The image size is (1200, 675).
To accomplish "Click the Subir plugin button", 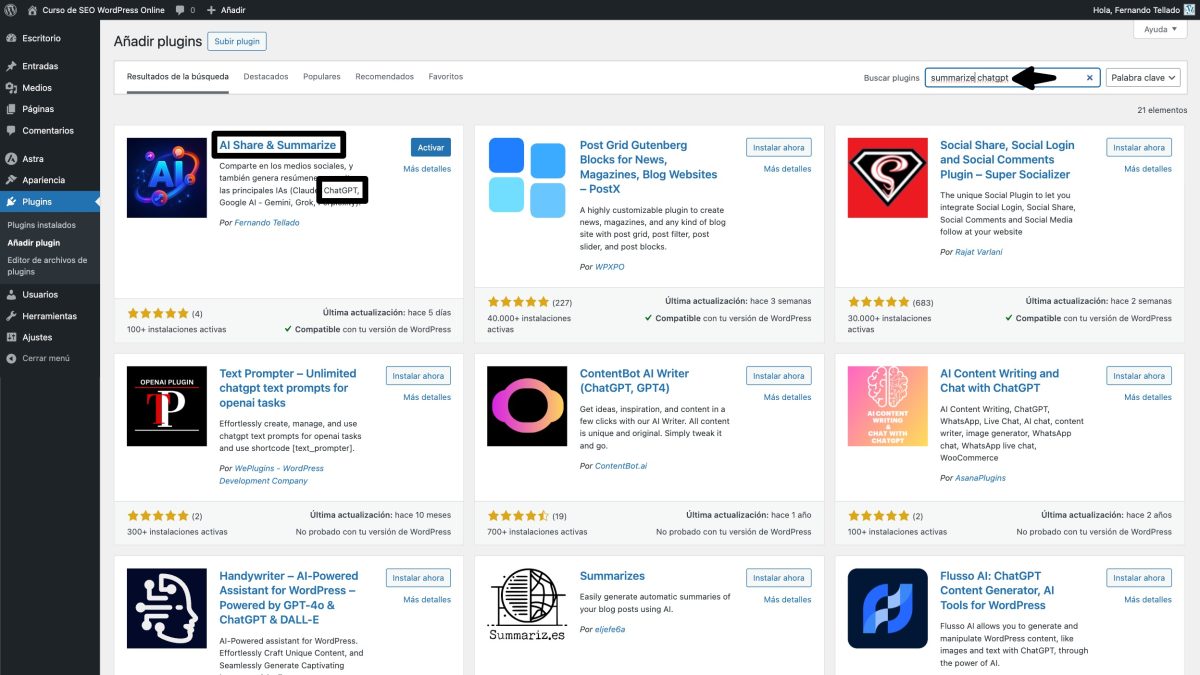I will [x=237, y=41].
